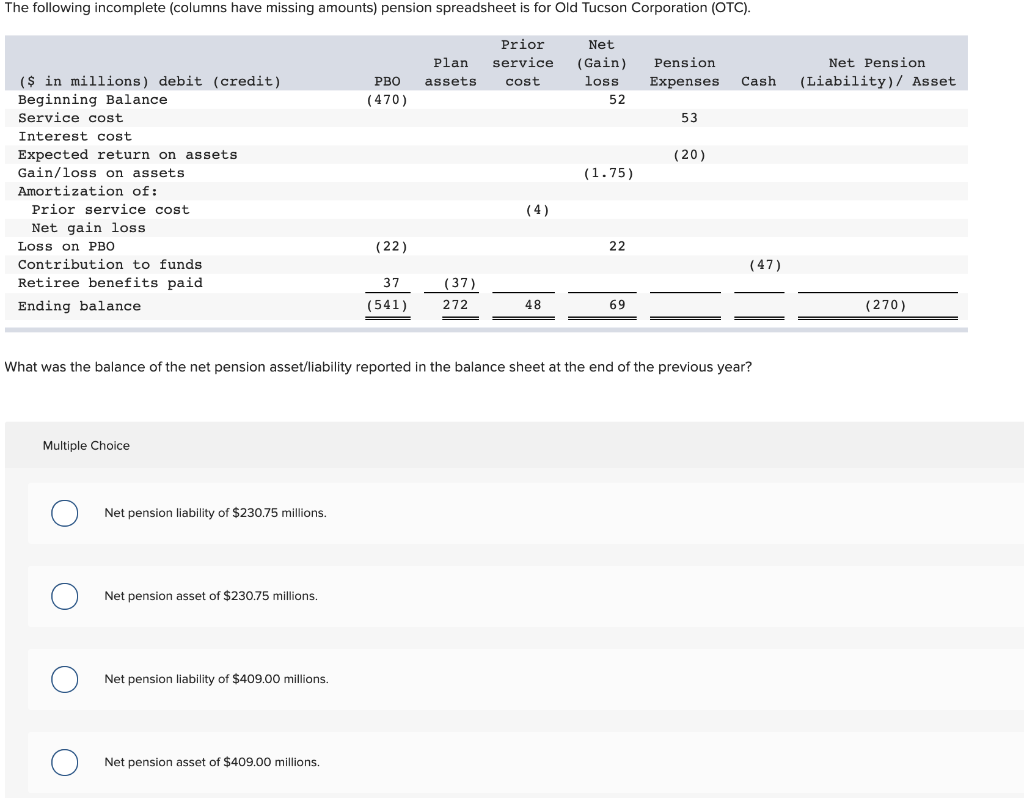The image size is (1024, 798).
Task: Select the radio button for $409.00 millions asset
Action: (x=64, y=762)
